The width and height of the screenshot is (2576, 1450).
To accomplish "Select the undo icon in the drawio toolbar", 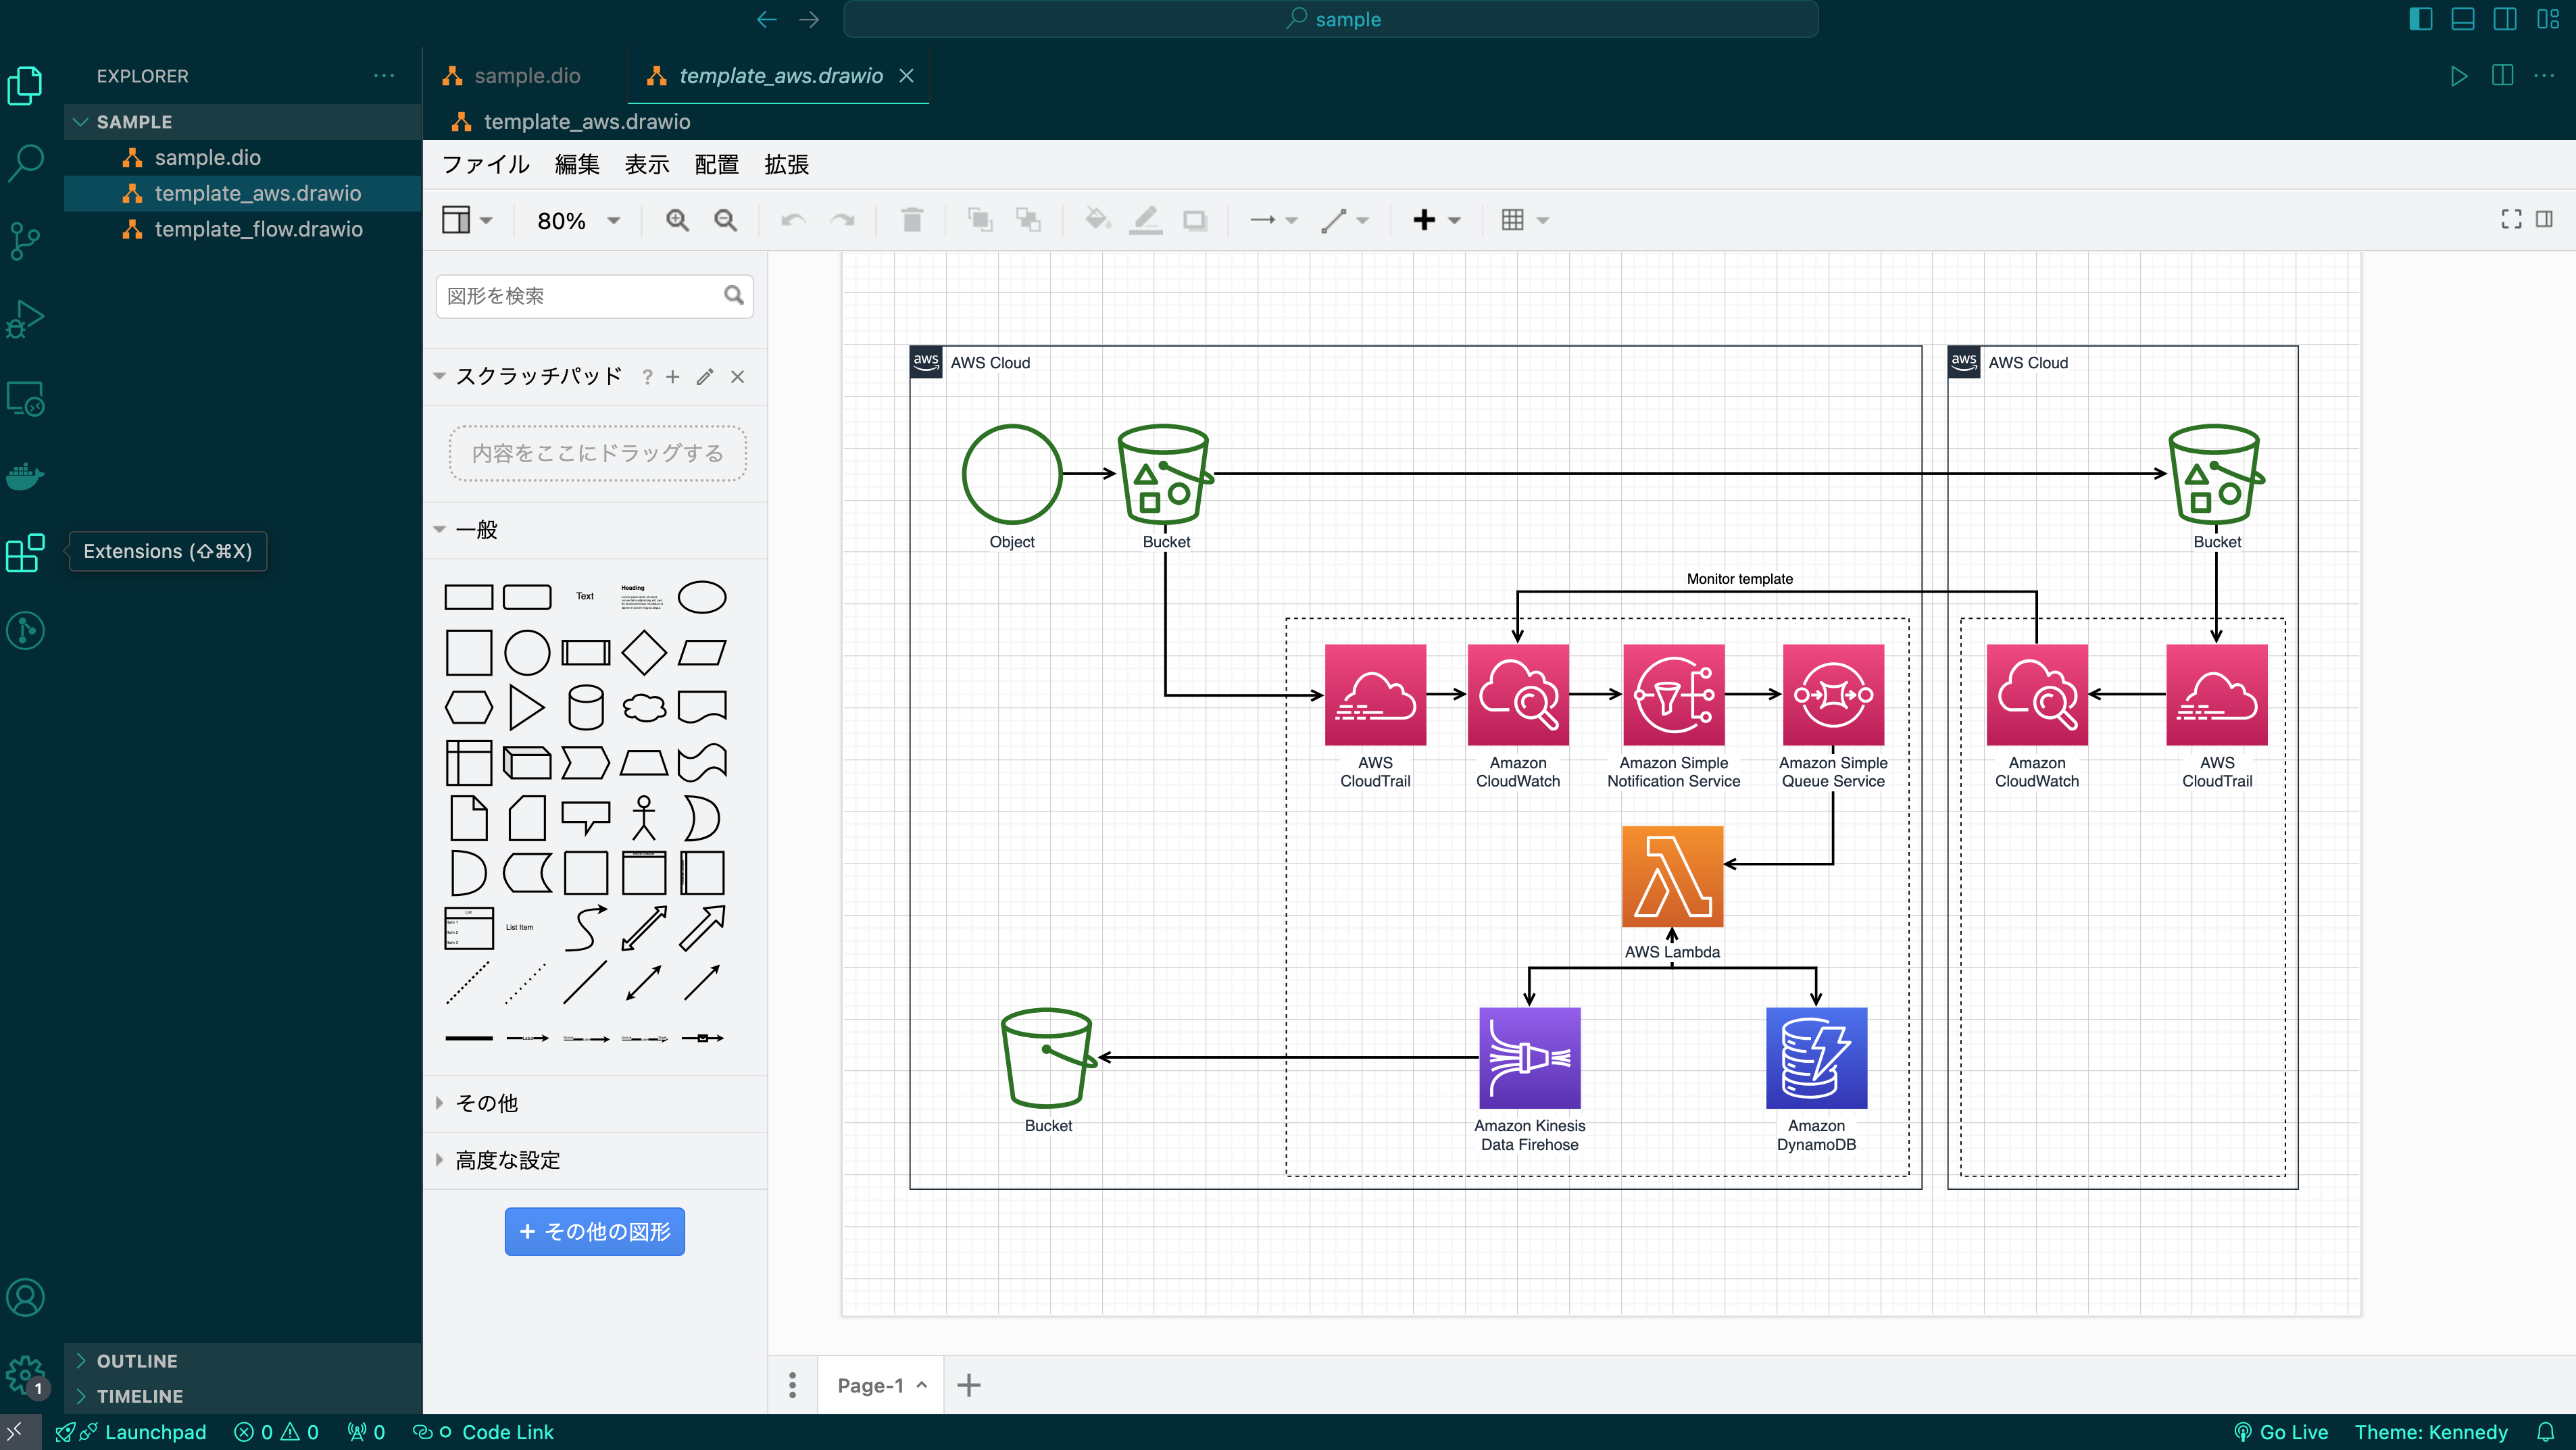I will (x=791, y=220).
